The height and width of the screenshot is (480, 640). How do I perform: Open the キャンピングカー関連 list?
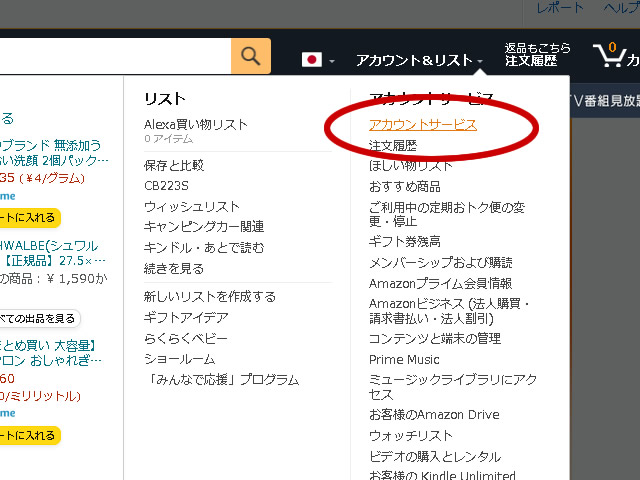point(204,227)
